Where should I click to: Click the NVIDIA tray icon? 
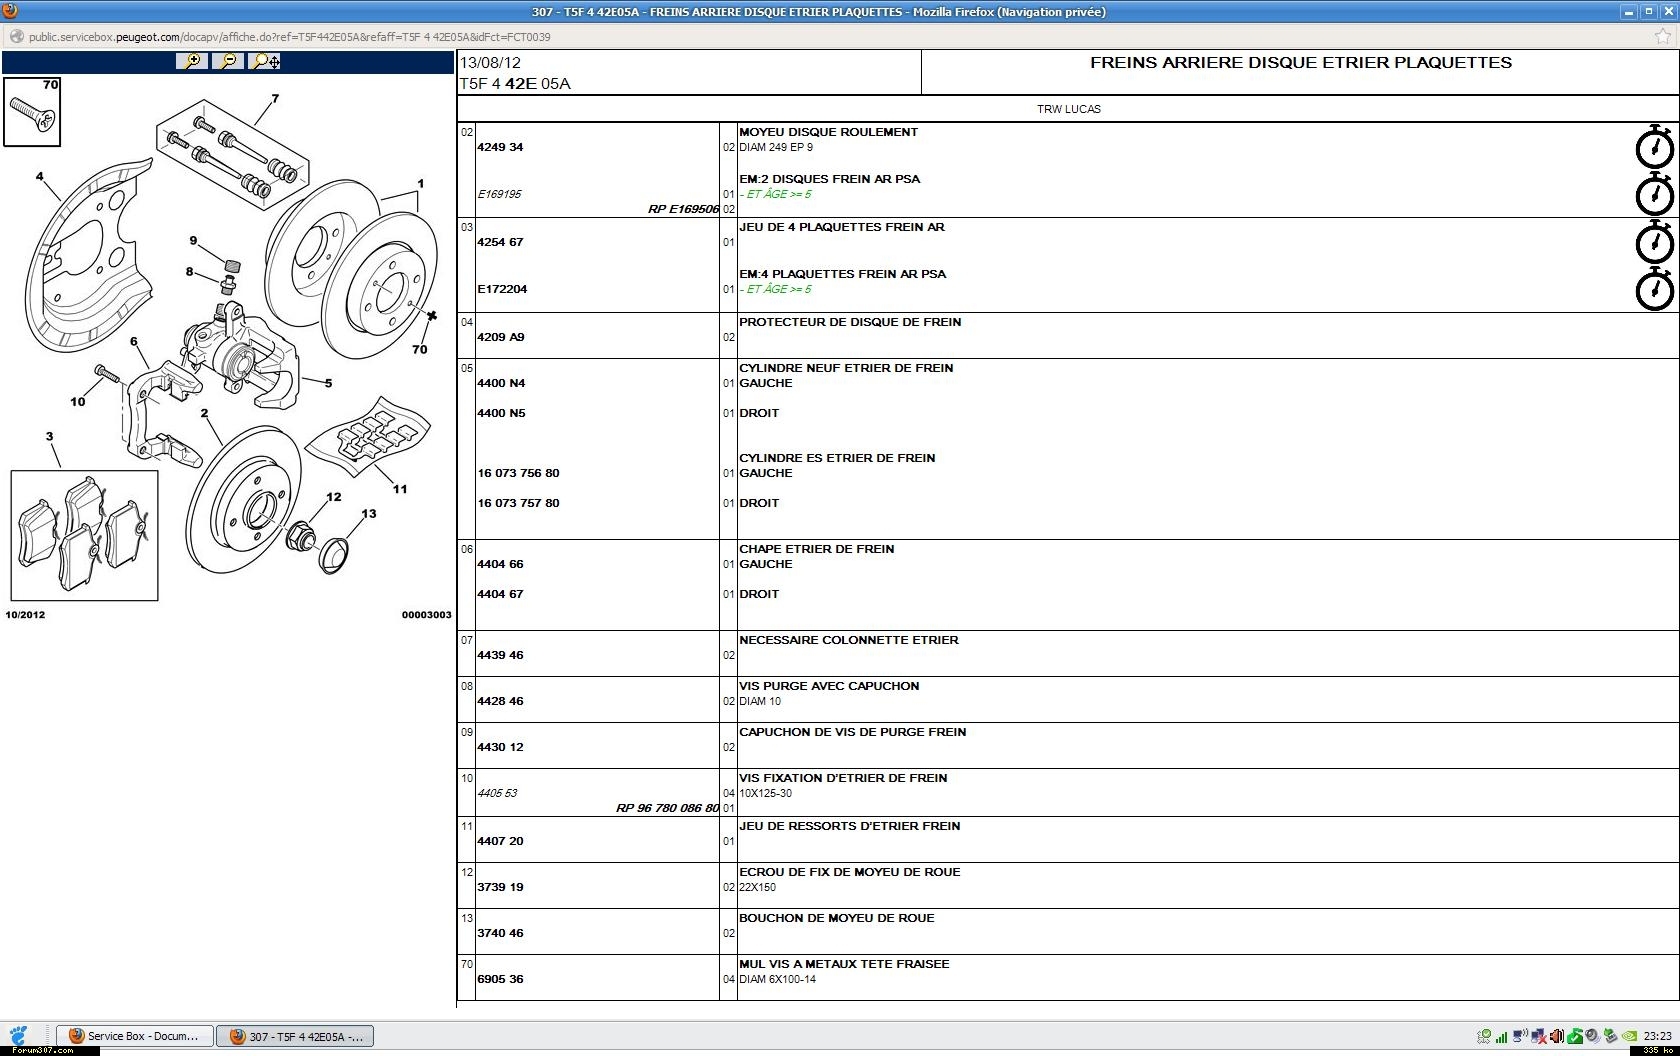click(1629, 1036)
